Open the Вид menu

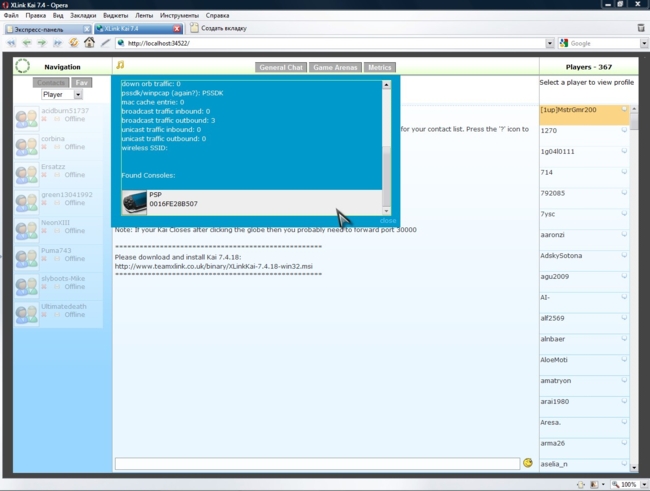(58, 15)
